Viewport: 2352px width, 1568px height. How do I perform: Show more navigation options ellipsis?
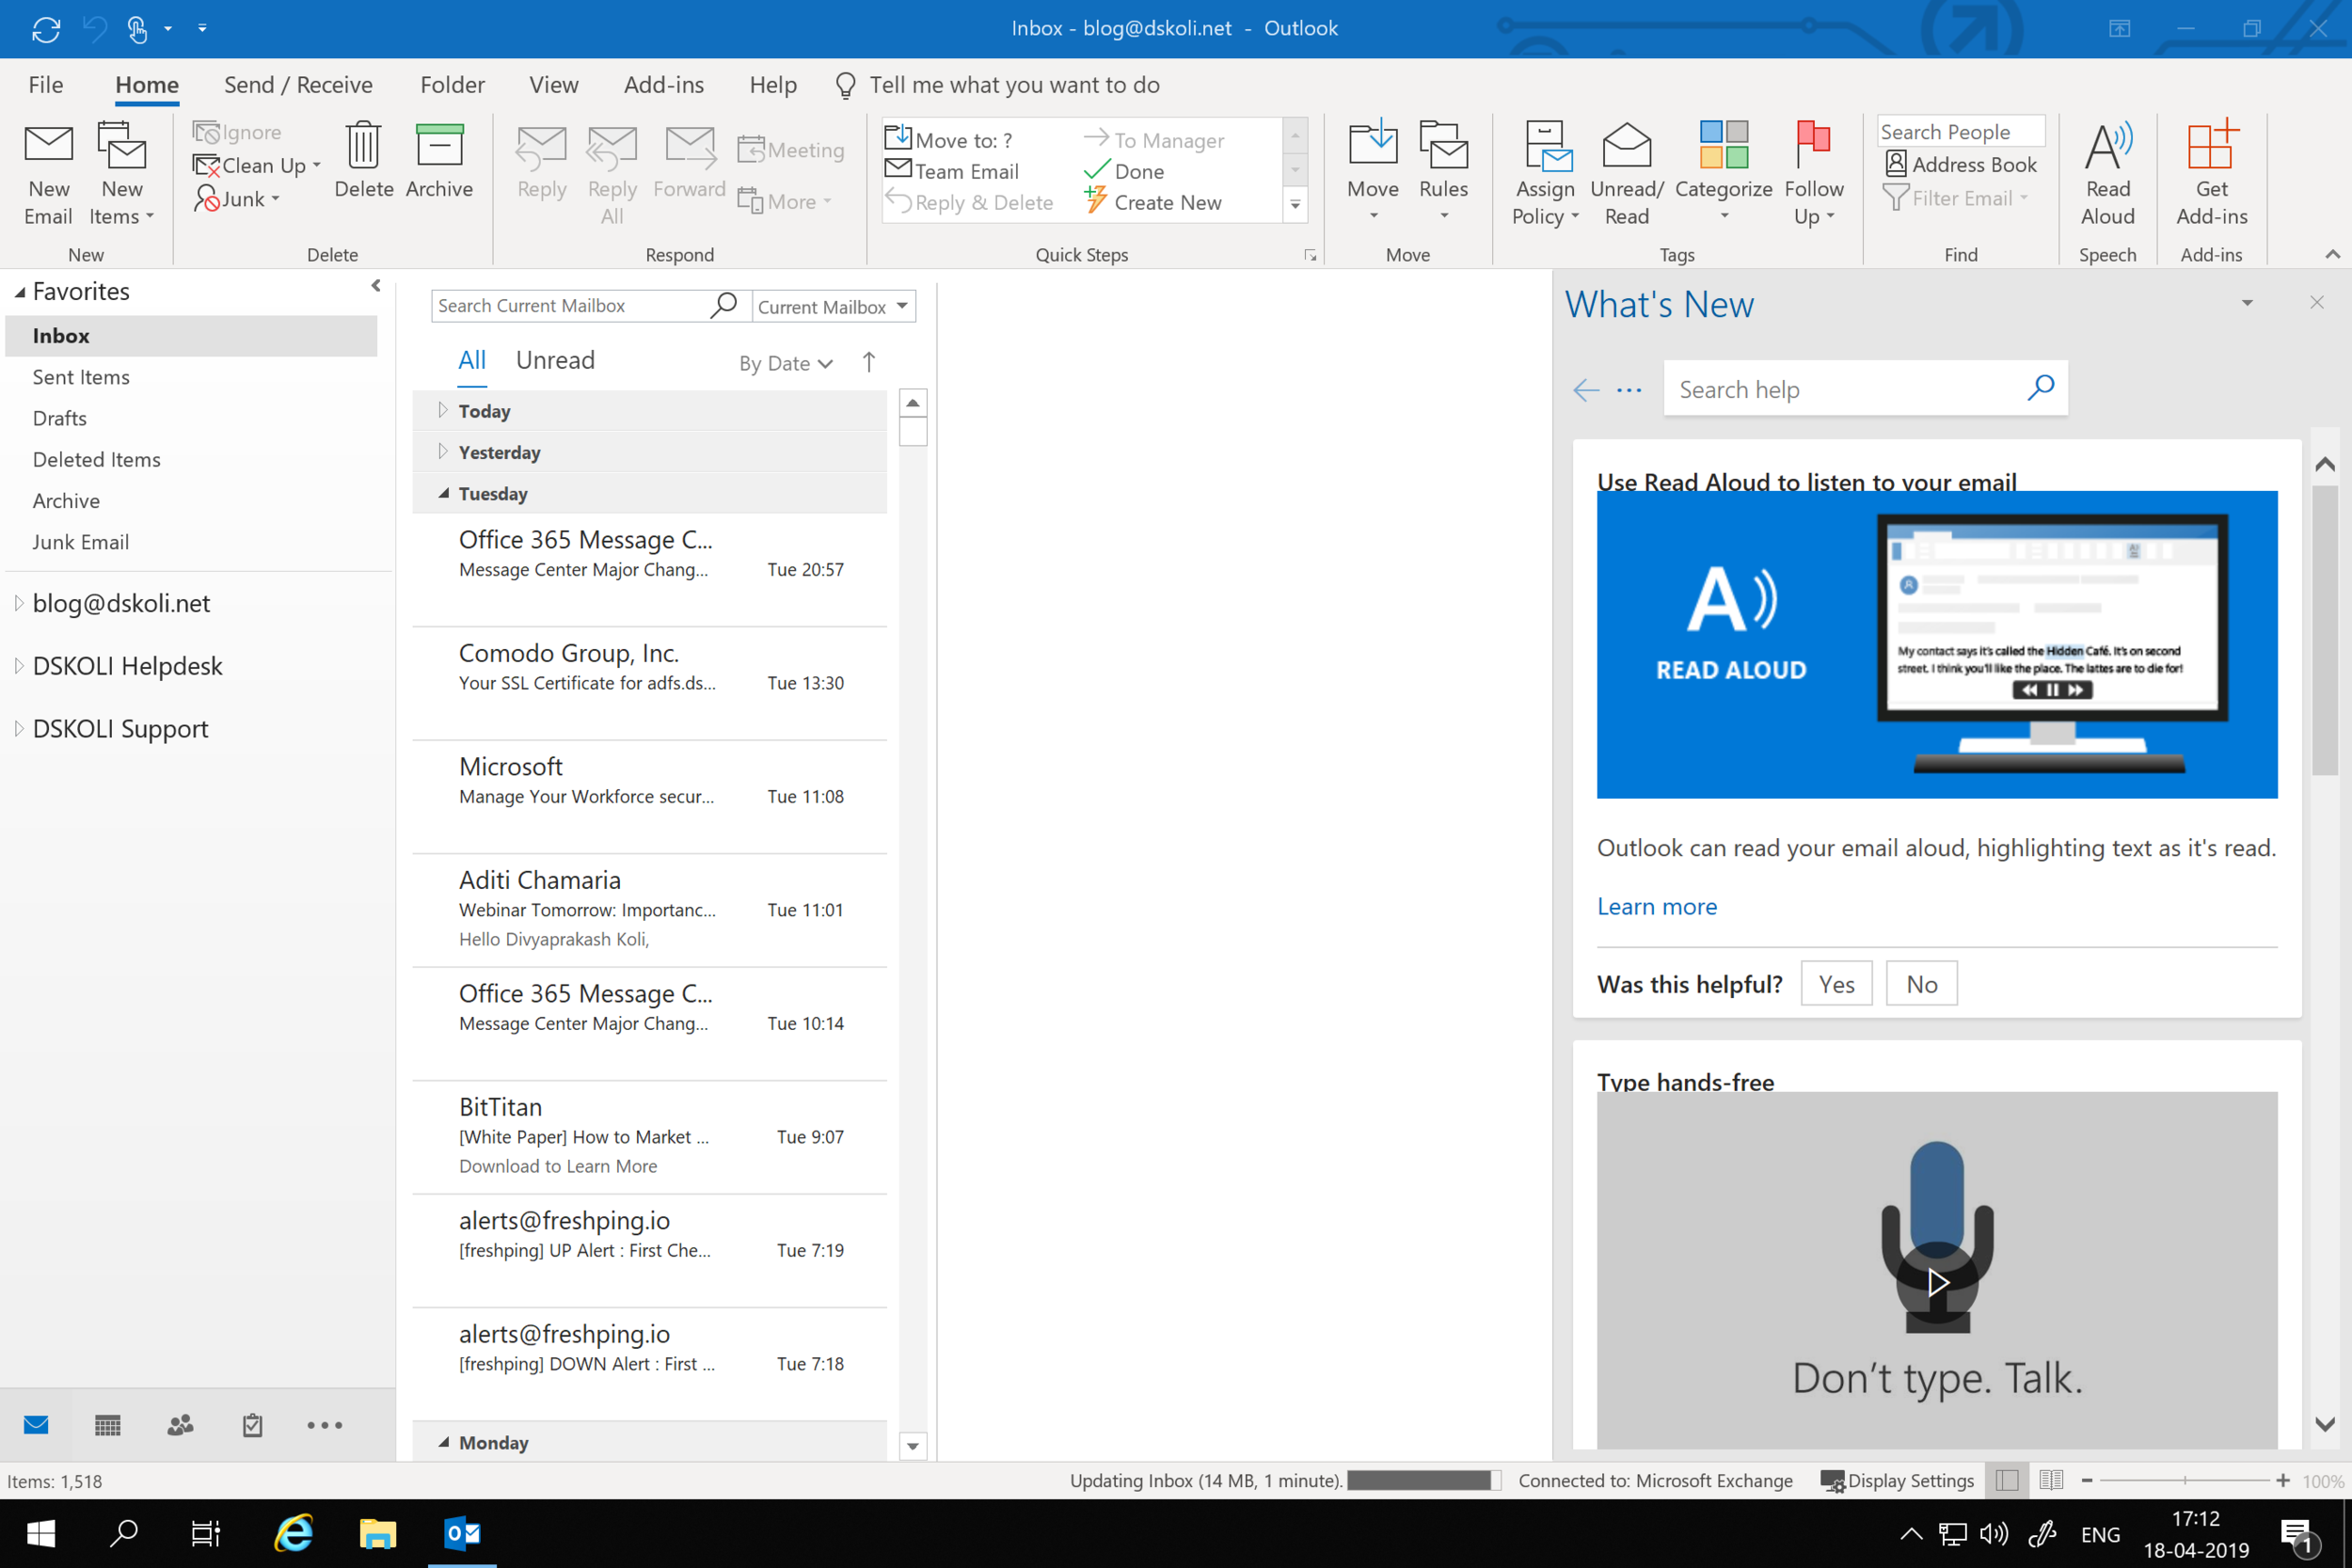pyautogui.click(x=324, y=1425)
